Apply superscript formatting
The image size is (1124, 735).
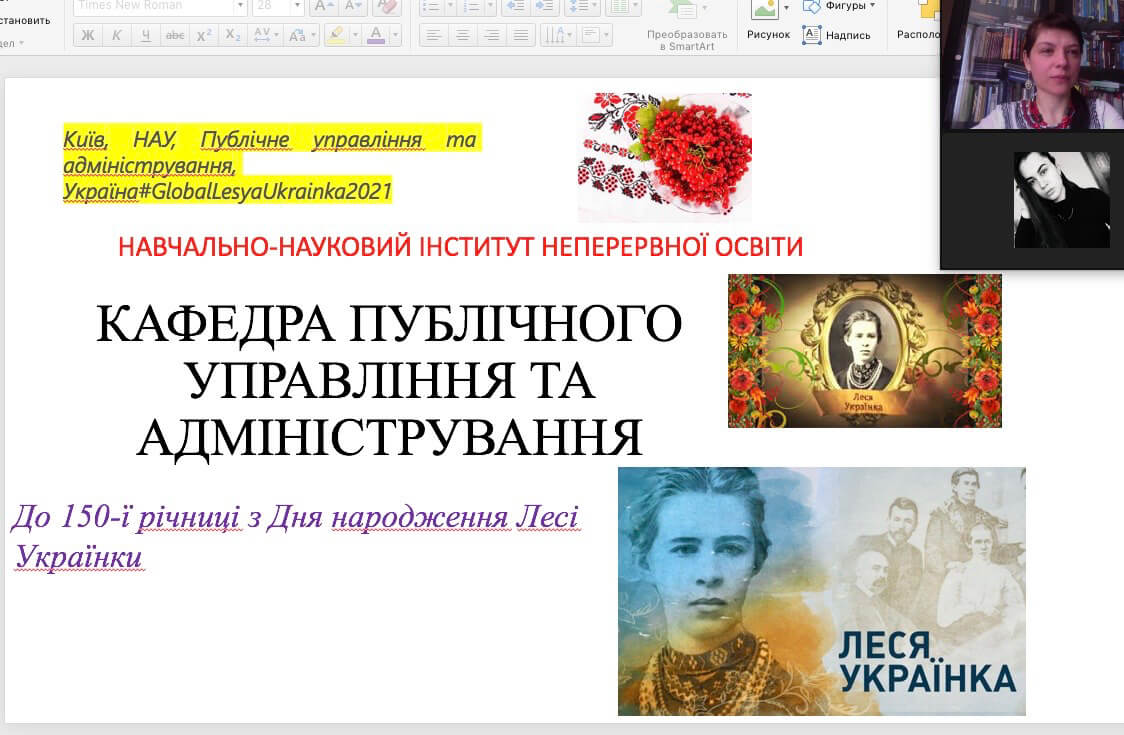tap(204, 35)
